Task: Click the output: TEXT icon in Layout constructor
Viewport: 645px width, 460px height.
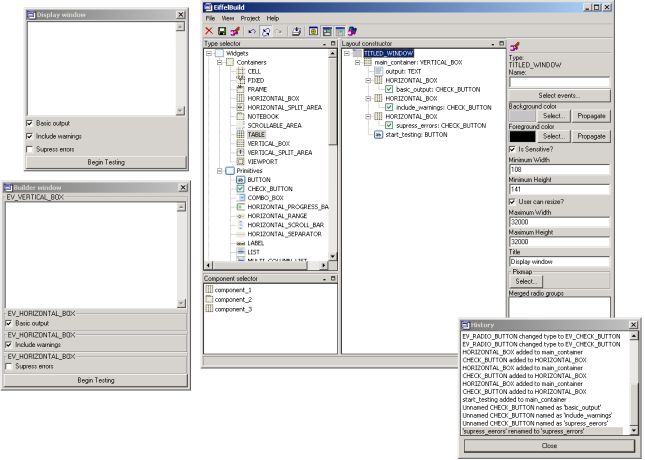Action: [378, 71]
